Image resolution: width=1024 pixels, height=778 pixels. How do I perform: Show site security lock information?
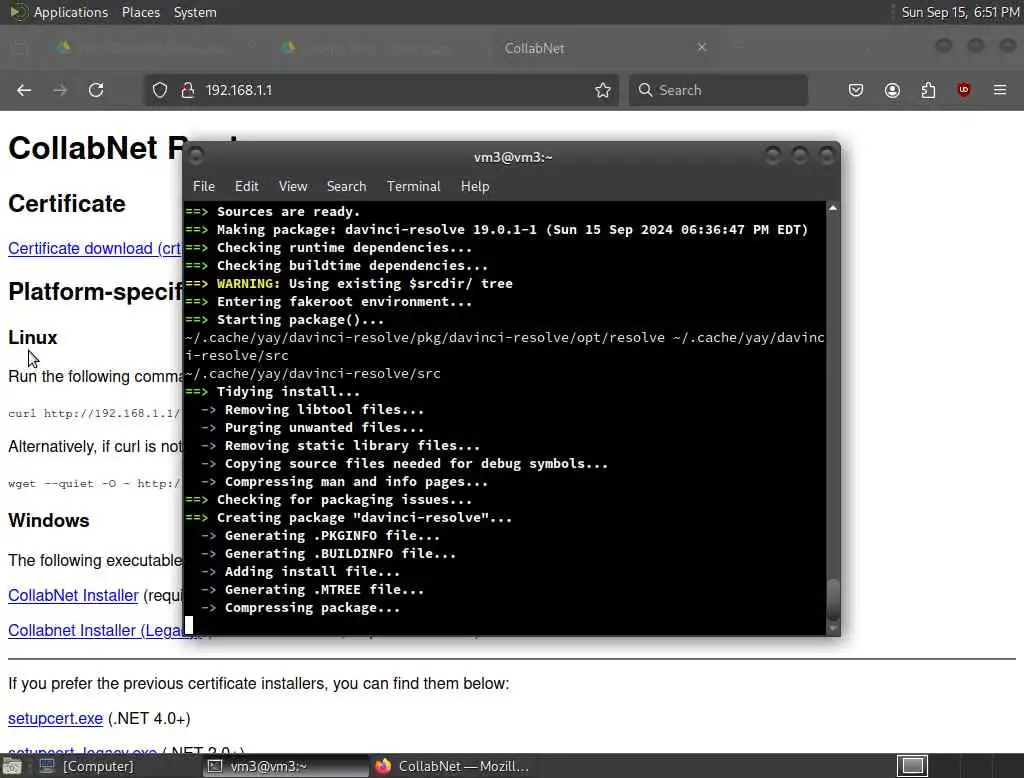[188, 90]
